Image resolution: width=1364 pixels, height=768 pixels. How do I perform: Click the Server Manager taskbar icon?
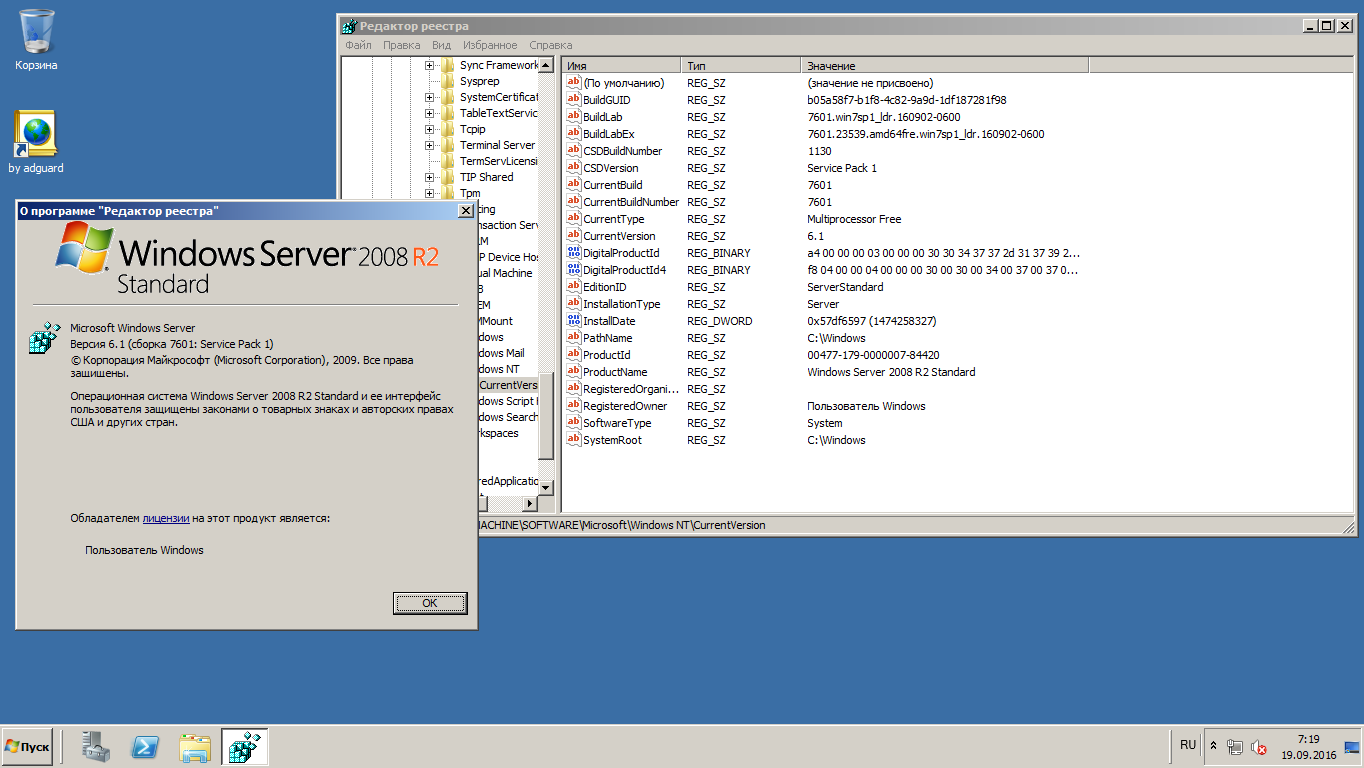point(97,747)
